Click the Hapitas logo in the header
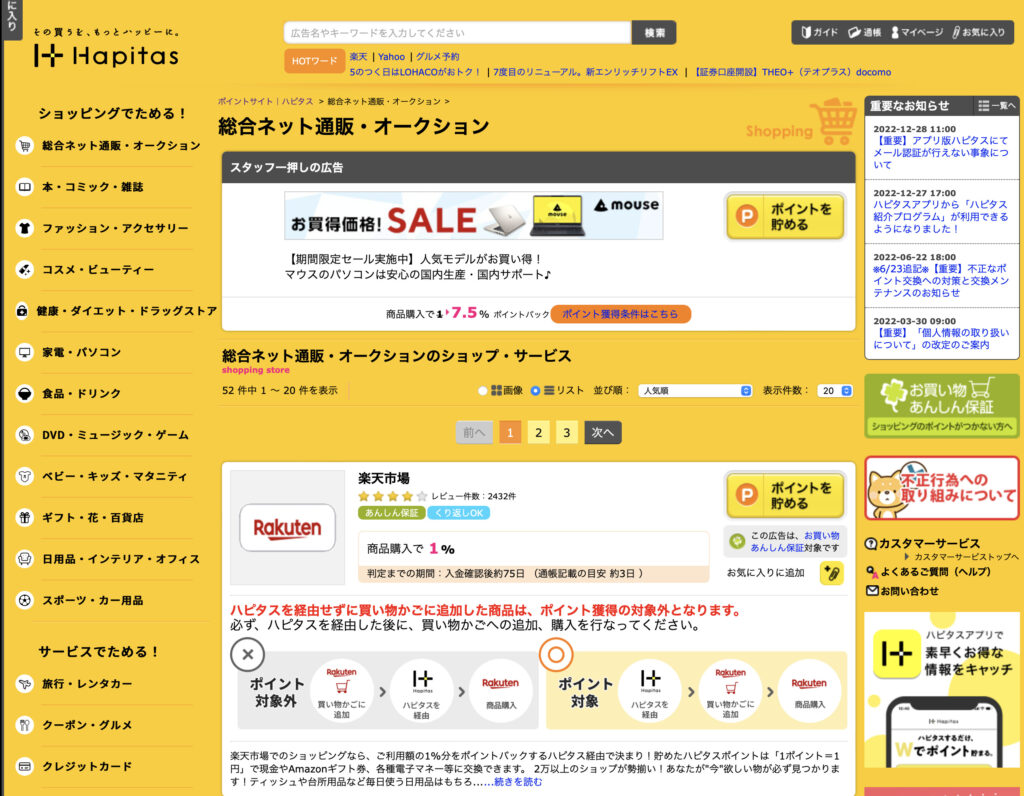The image size is (1024, 796). pos(106,55)
